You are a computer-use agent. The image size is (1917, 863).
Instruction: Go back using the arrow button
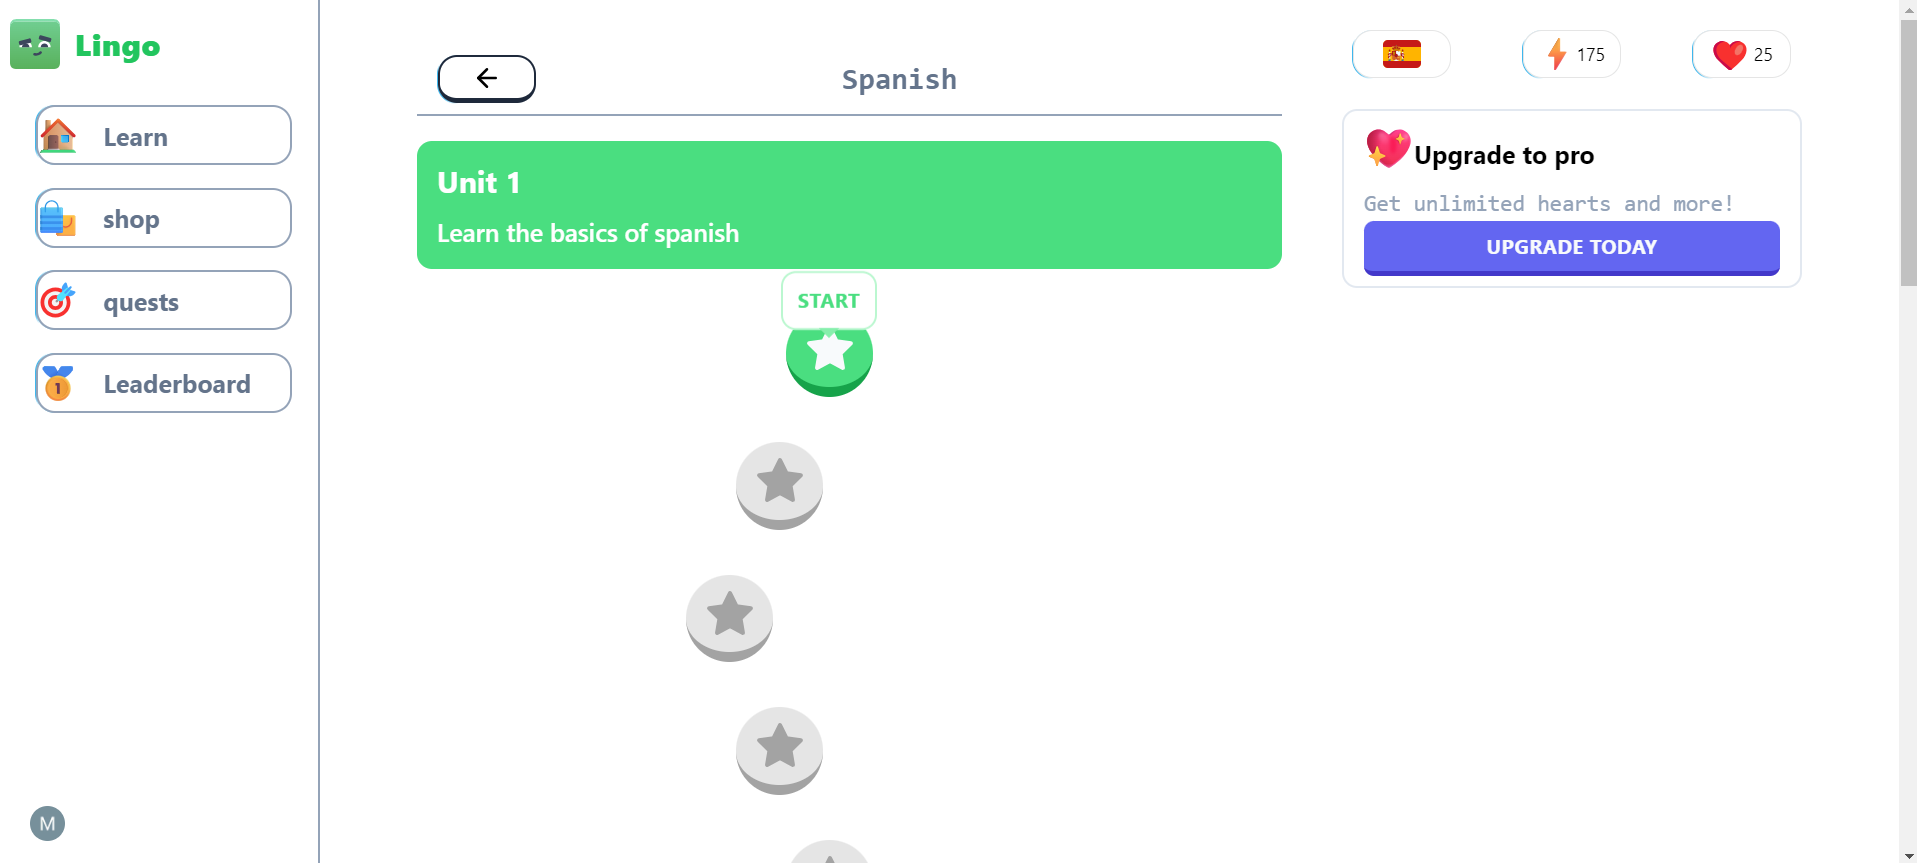486,78
